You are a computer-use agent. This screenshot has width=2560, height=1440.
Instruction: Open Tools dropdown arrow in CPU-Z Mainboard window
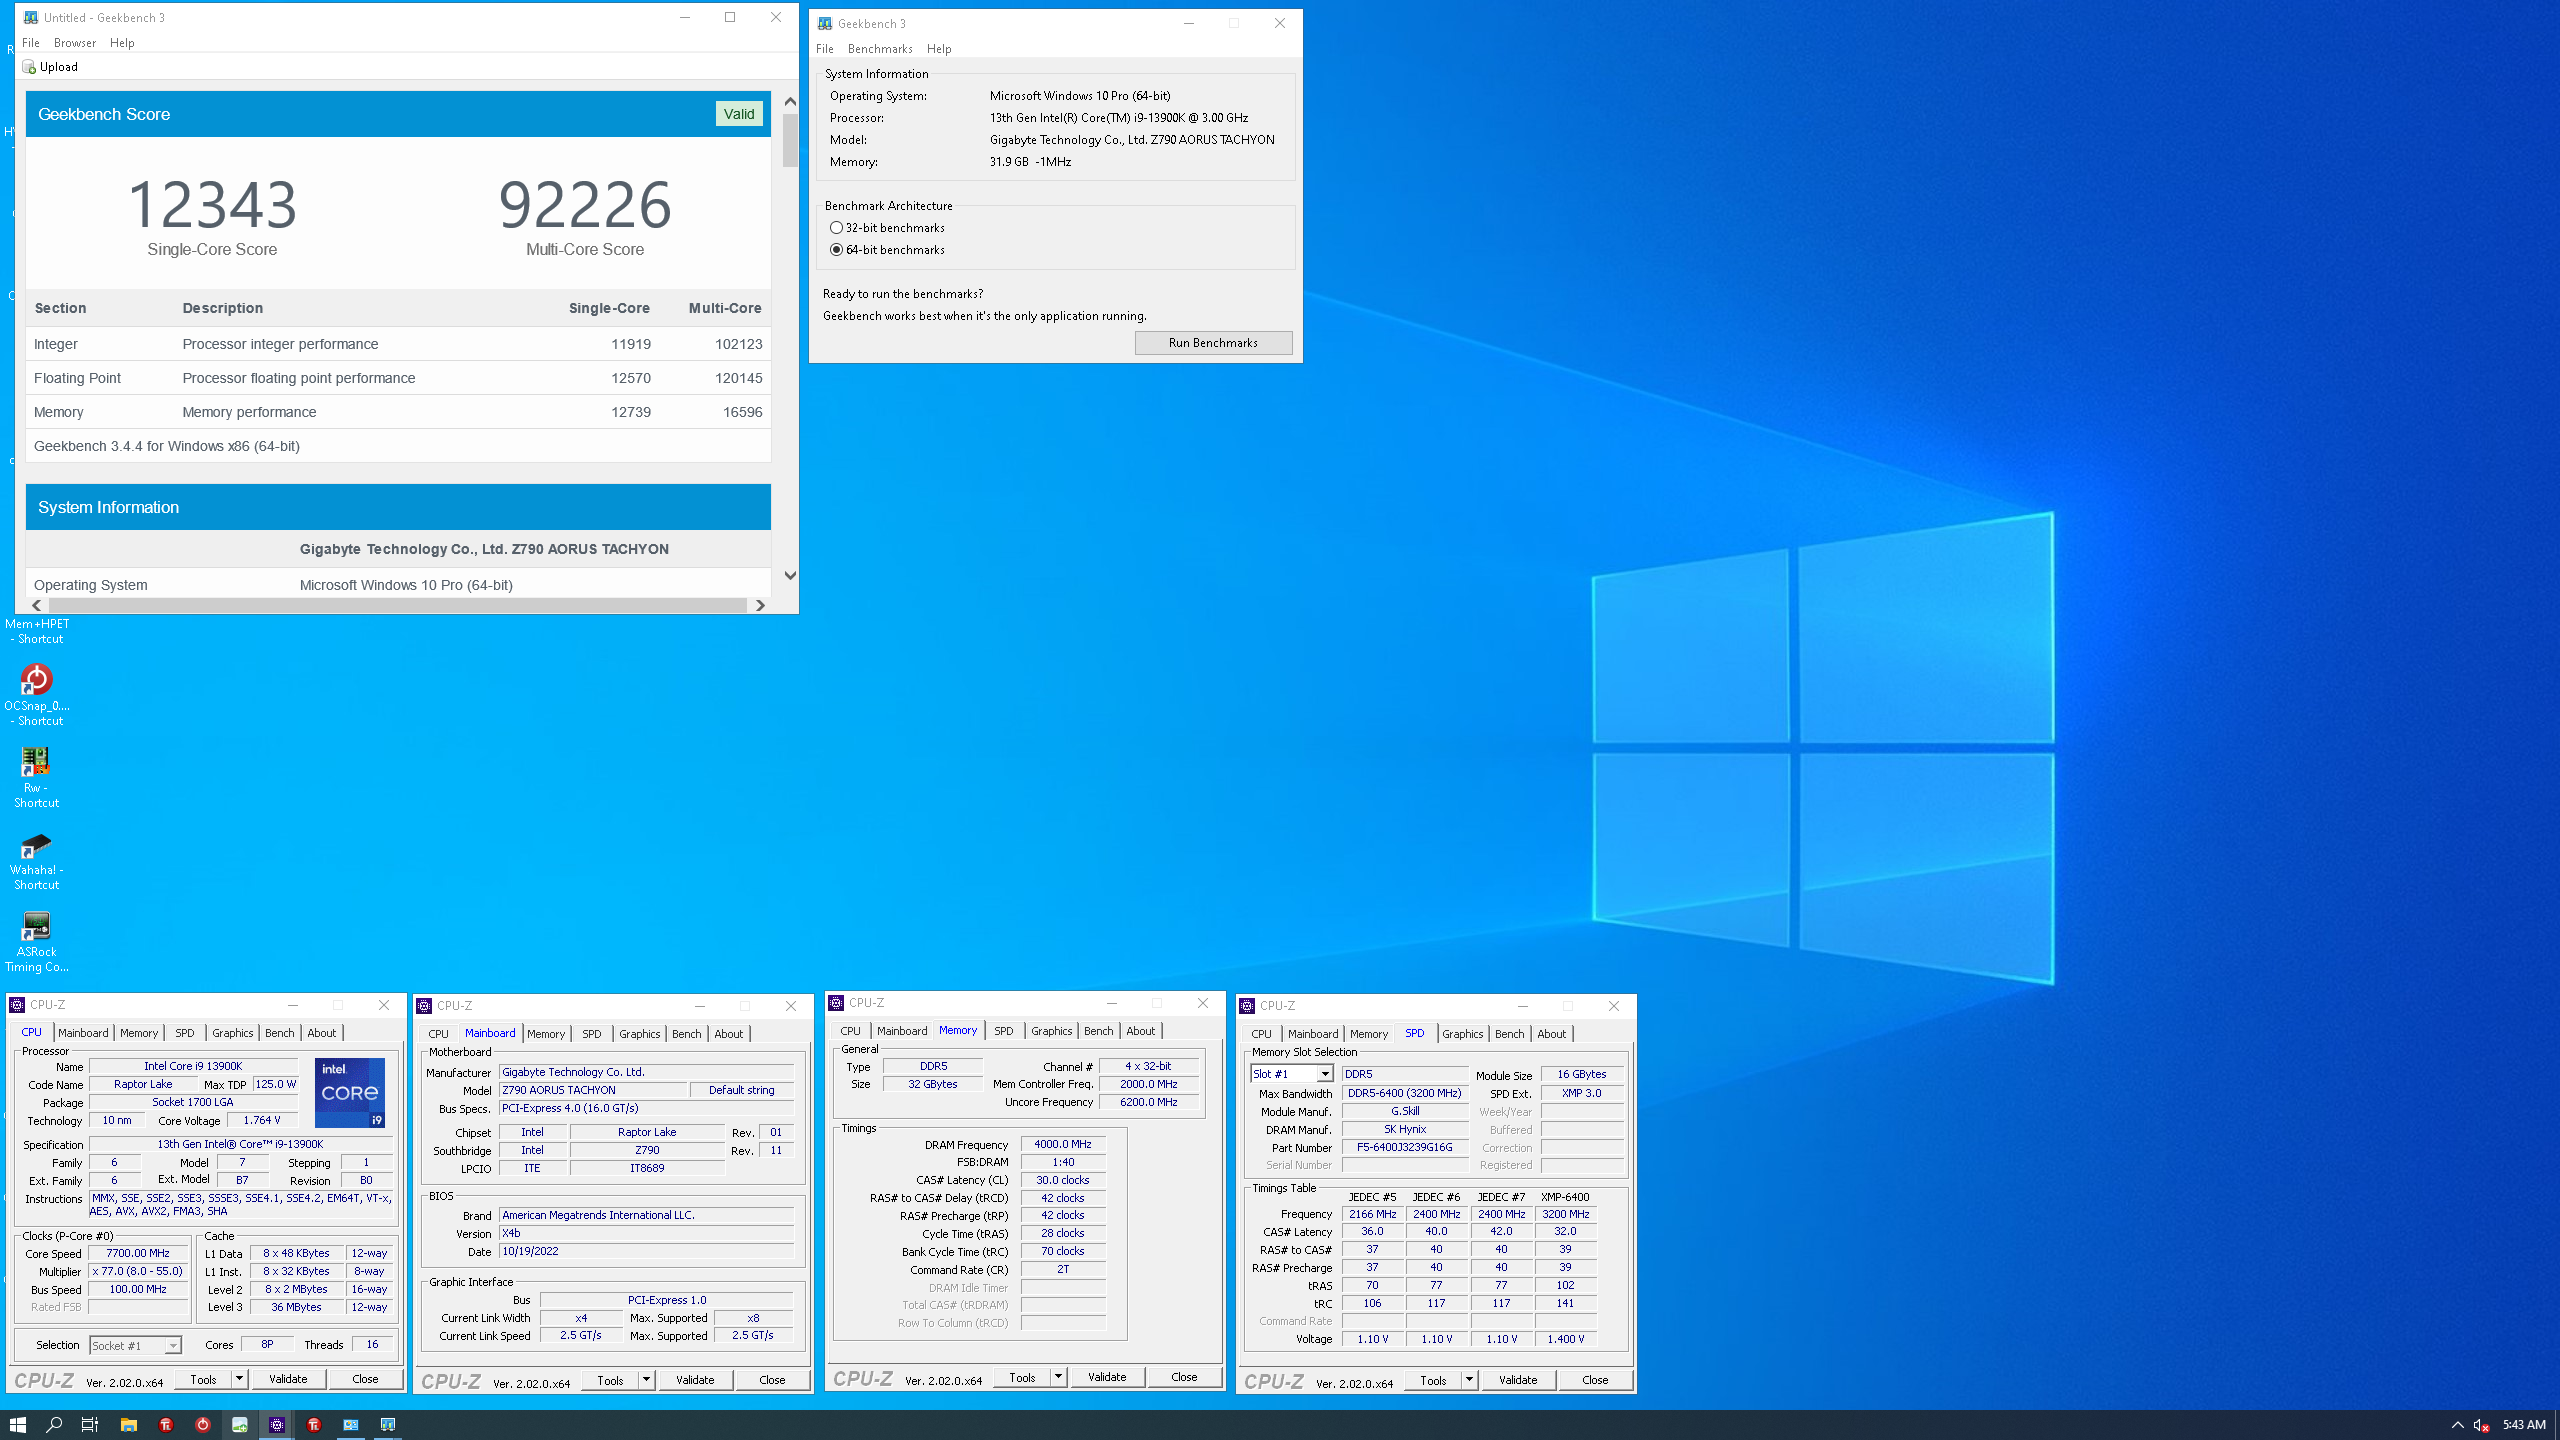pos(647,1380)
